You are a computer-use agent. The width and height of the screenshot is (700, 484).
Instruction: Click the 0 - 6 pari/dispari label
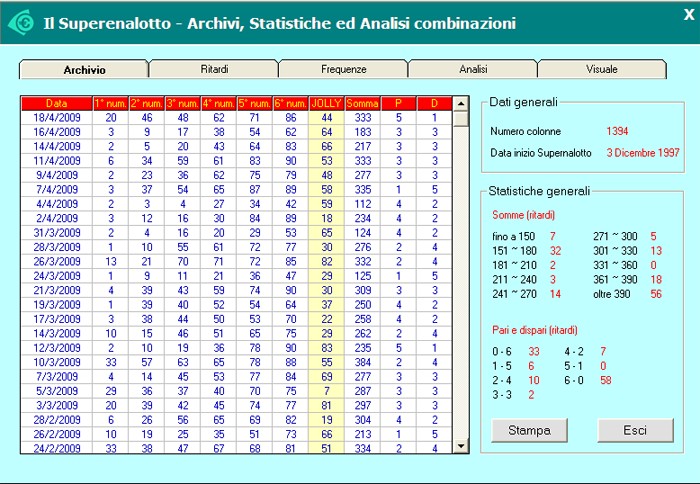click(502, 352)
